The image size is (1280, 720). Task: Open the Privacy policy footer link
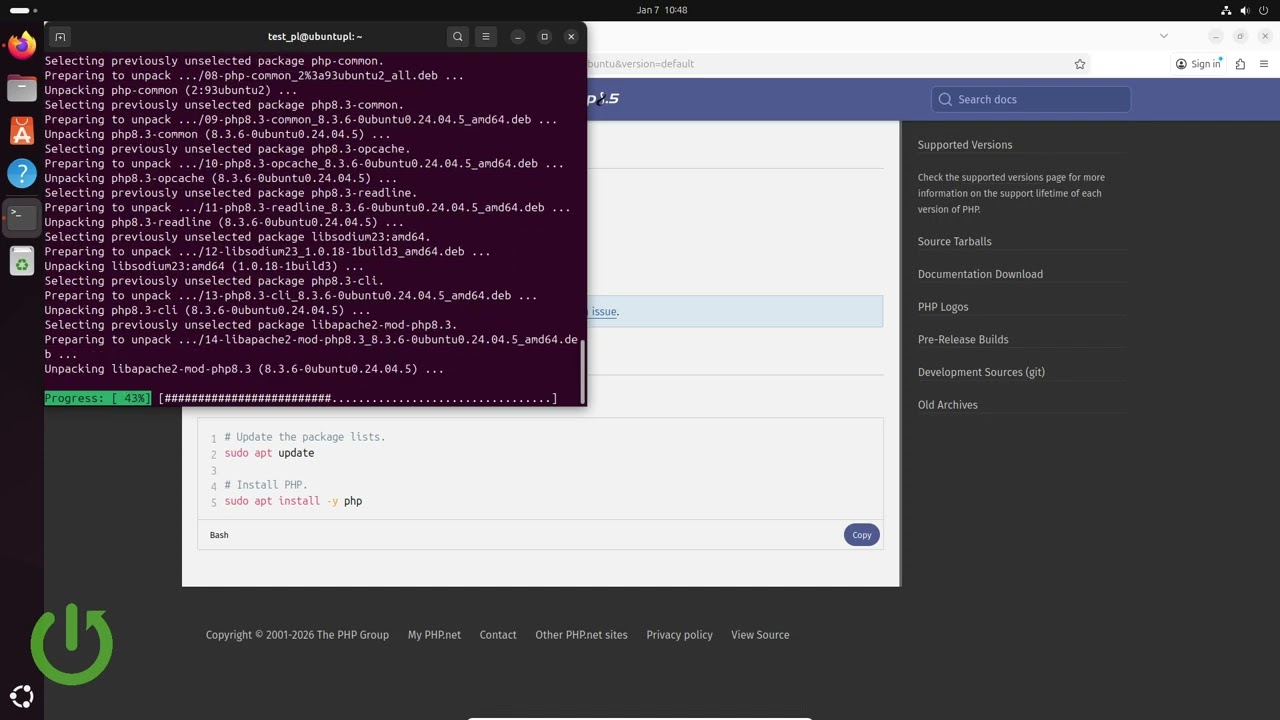(x=679, y=635)
